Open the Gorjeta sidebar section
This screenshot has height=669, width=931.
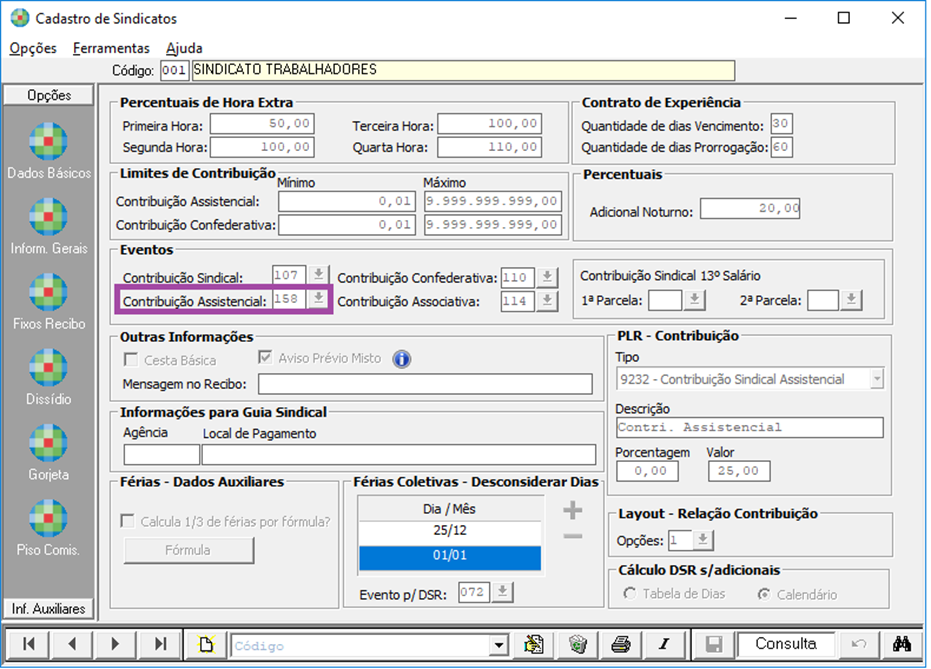point(48,452)
